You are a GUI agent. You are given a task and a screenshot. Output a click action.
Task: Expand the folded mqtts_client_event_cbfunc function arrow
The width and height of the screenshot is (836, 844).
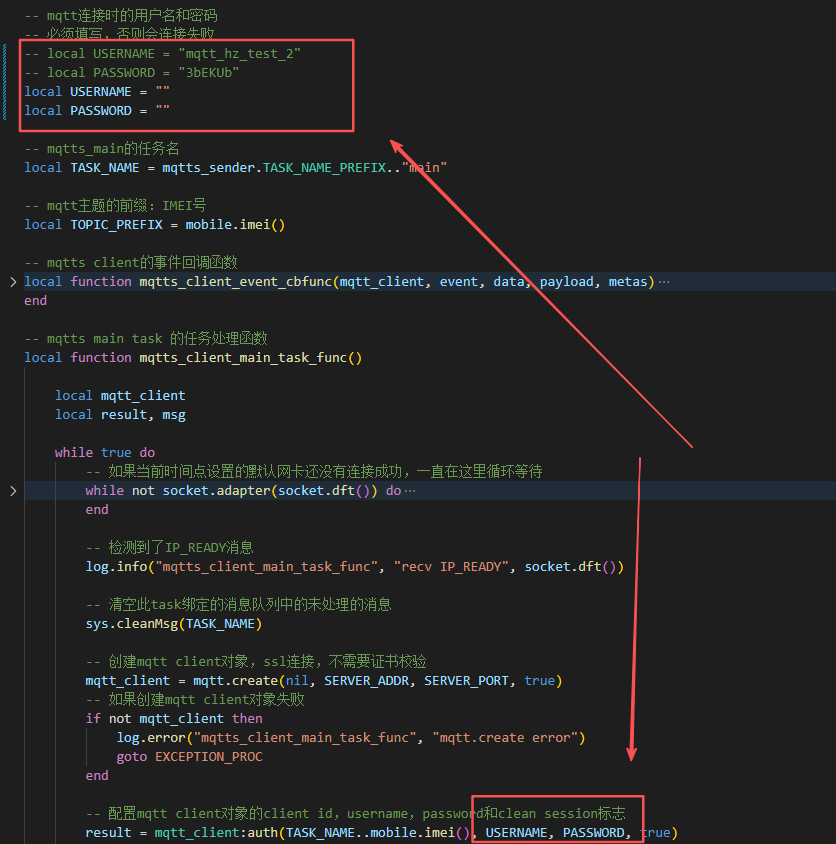[12, 282]
